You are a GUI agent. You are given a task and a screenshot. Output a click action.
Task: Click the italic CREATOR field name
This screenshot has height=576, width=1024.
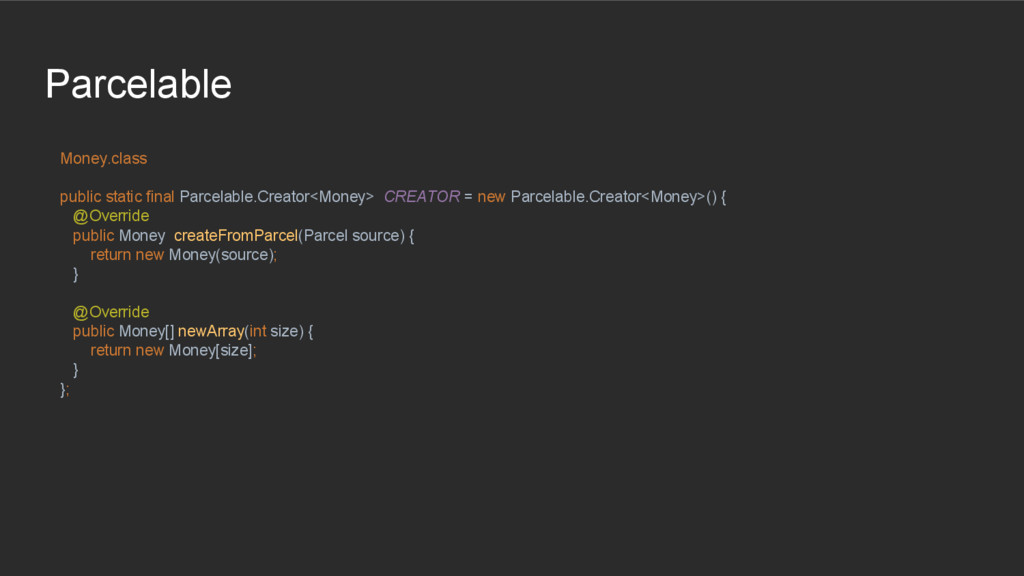(x=421, y=197)
